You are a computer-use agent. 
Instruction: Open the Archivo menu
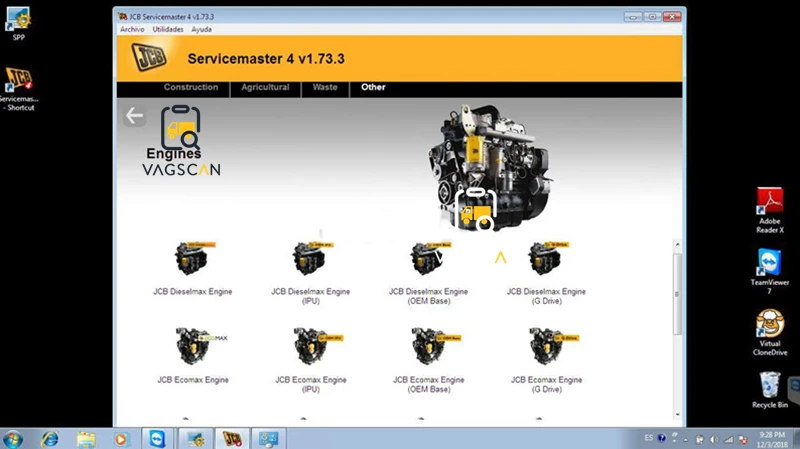click(132, 30)
